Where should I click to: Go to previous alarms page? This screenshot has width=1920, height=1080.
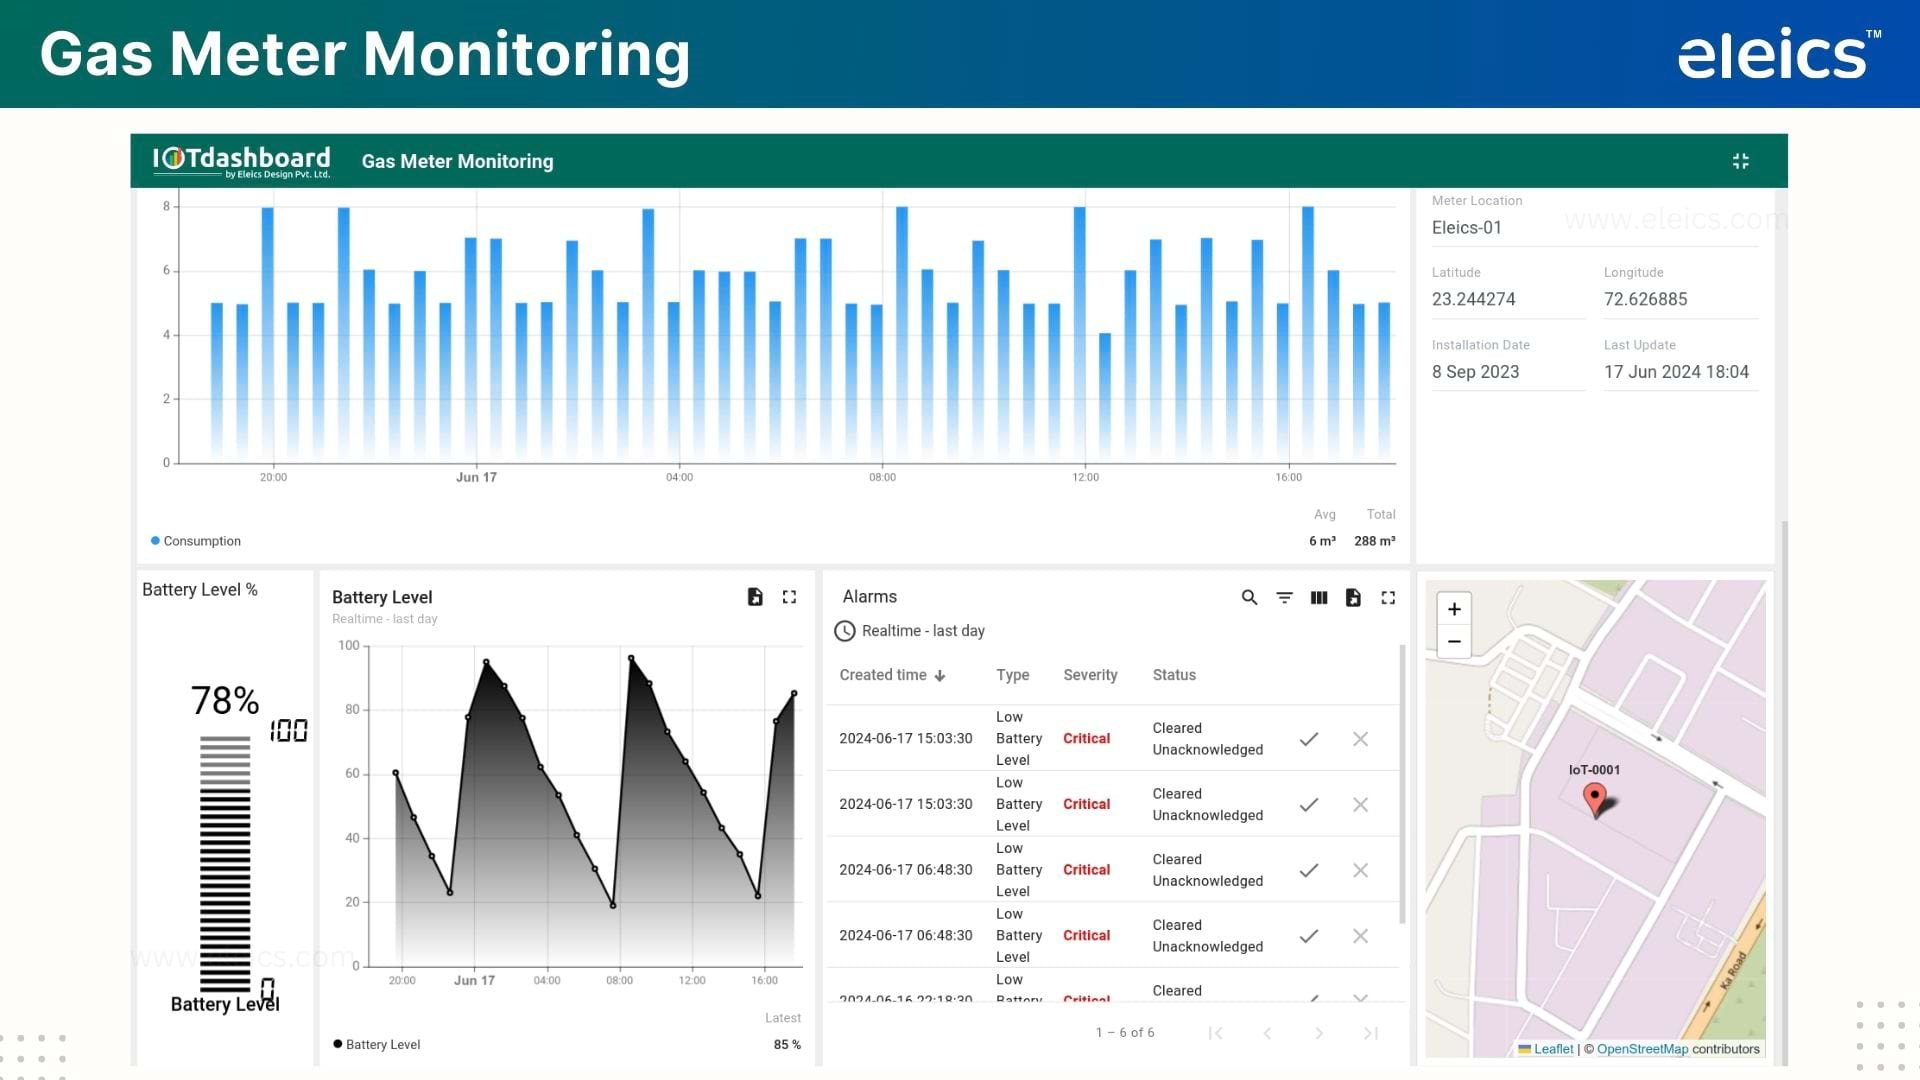[1267, 1033]
